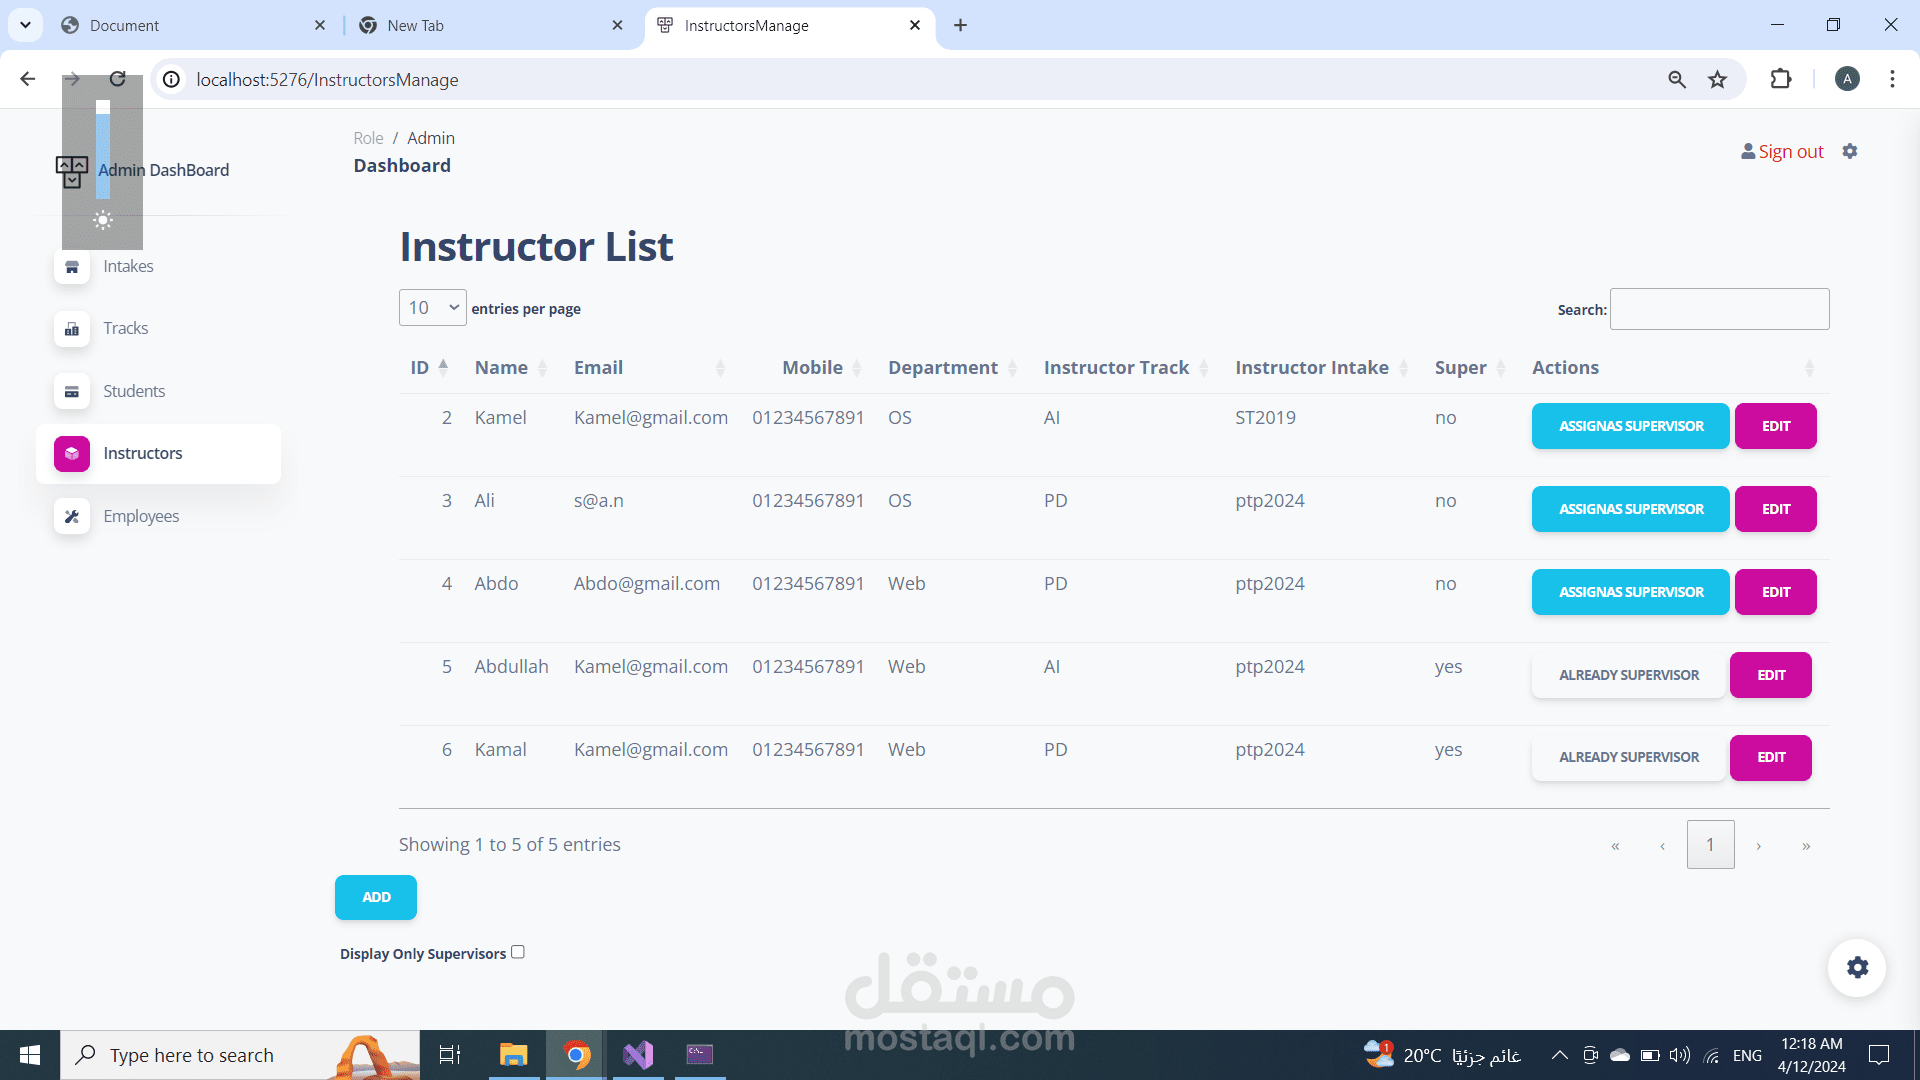The width and height of the screenshot is (1920, 1080).
Task: Click the Windows taskbar search box
Action: [x=240, y=1055]
